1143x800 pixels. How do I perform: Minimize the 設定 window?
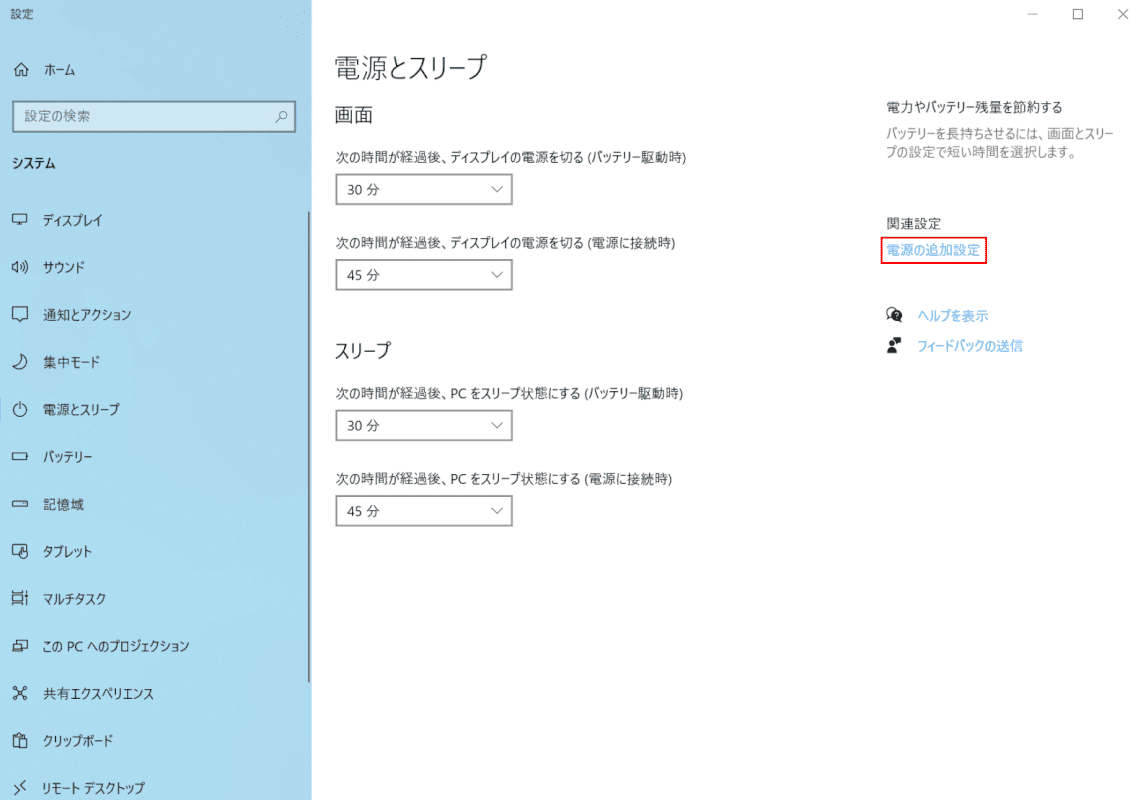(x=1033, y=14)
